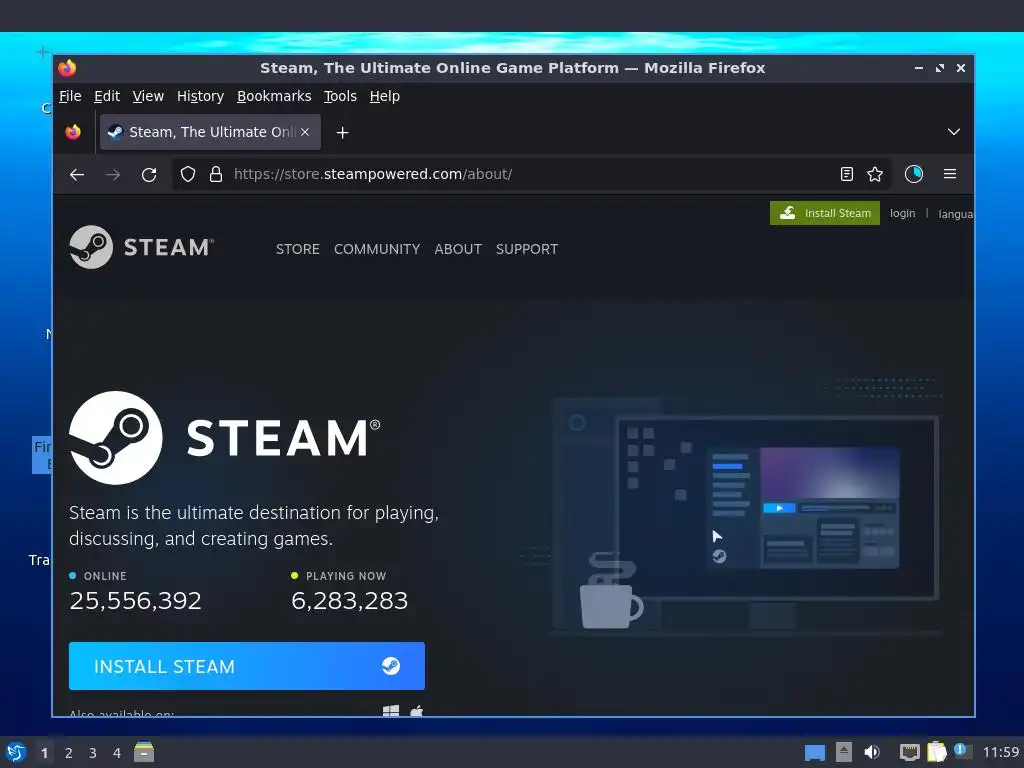Image resolution: width=1024 pixels, height=768 pixels.
Task: Click the 11:59 taskbar clock
Action: (x=1001, y=752)
